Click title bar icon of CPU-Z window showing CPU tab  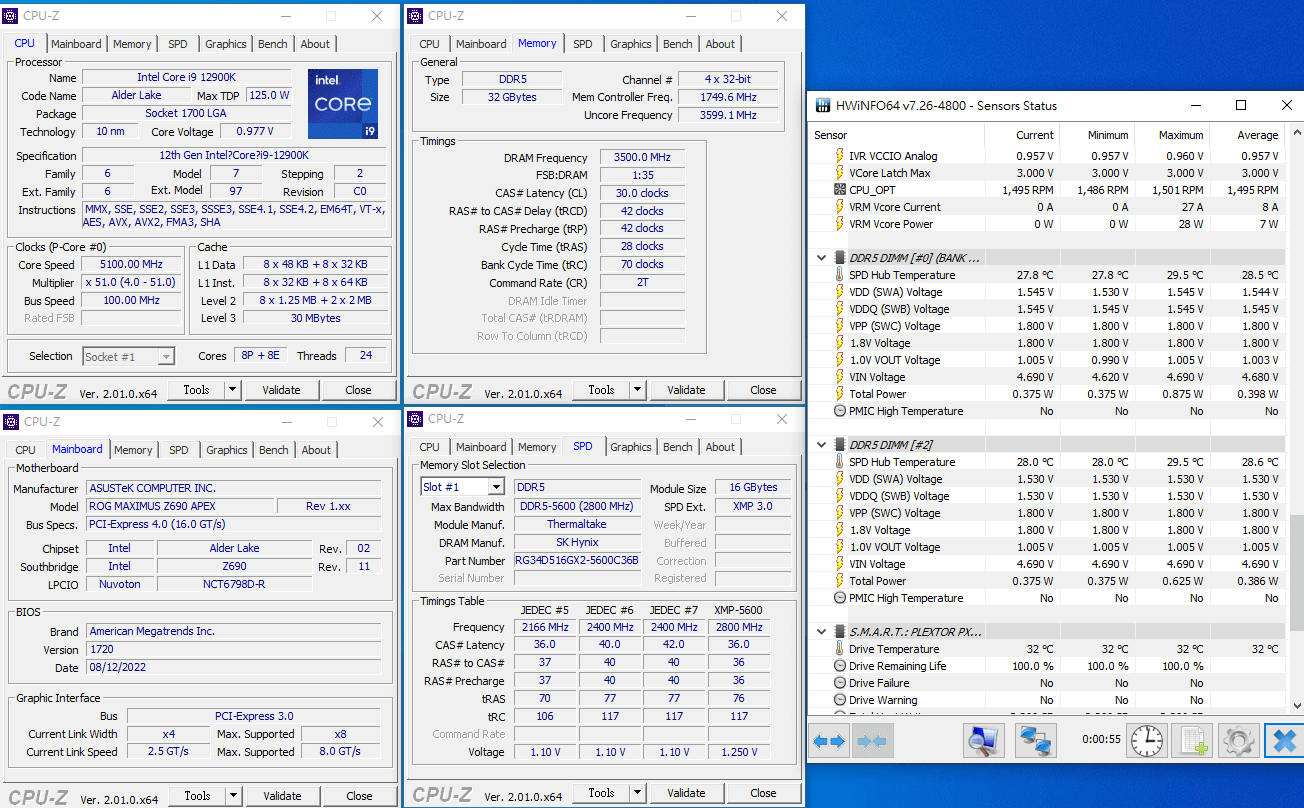coord(12,16)
